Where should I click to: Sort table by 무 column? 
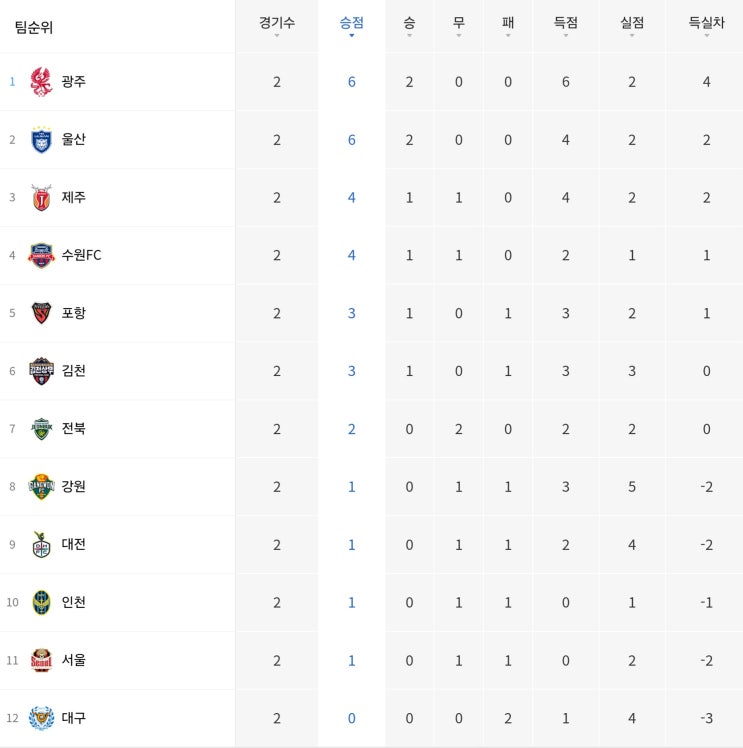coord(458,26)
